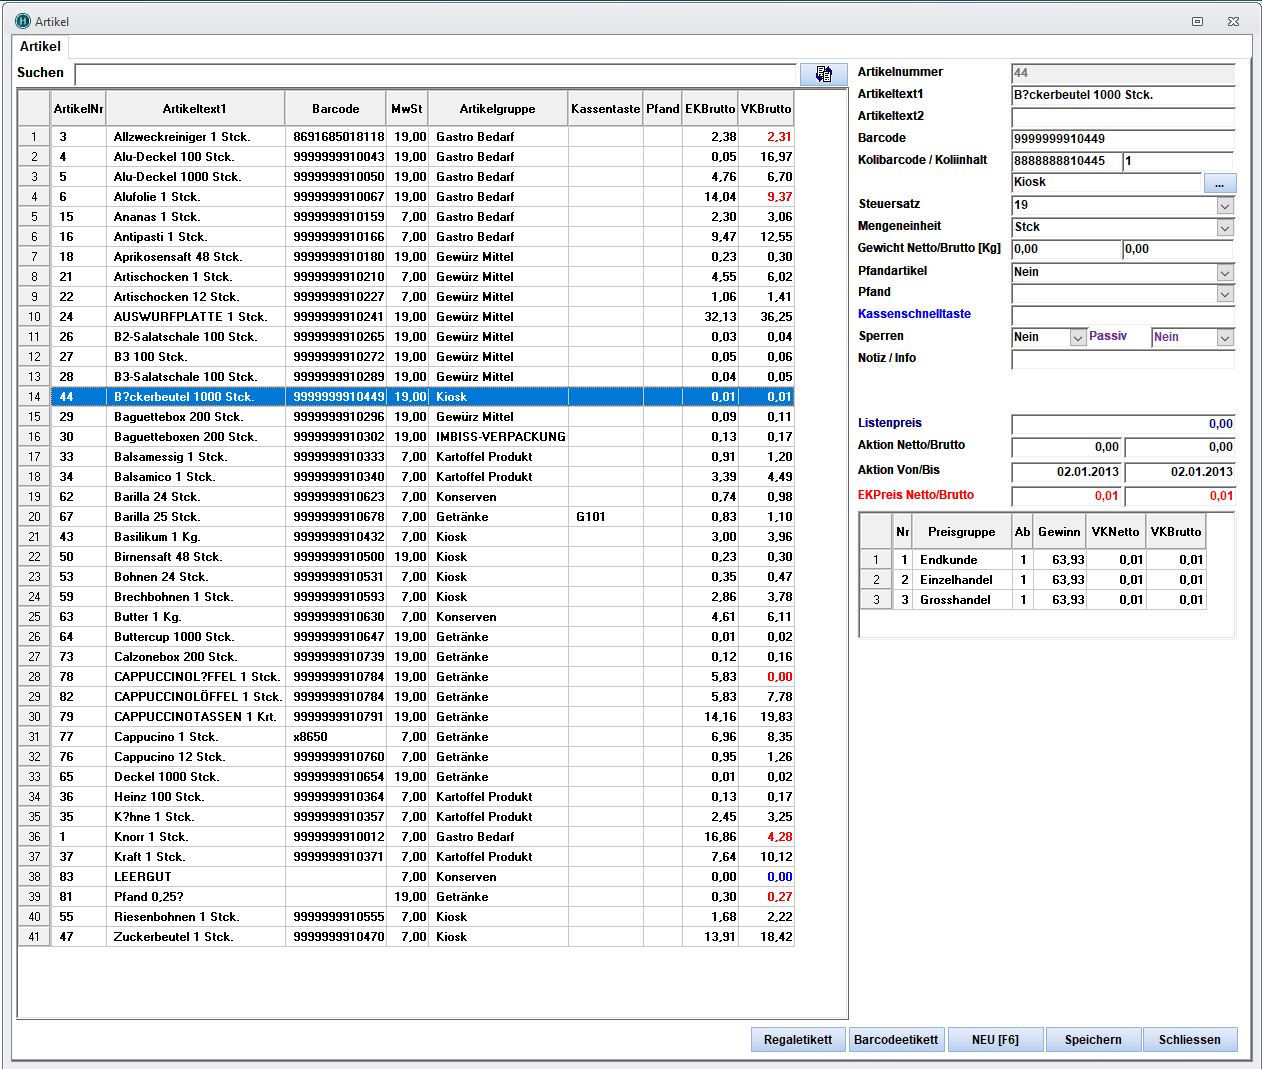The height and width of the screenshot is (1069, 1262).
Task: Restore the window using title bar icon
Action: [x=1197, y=21]
